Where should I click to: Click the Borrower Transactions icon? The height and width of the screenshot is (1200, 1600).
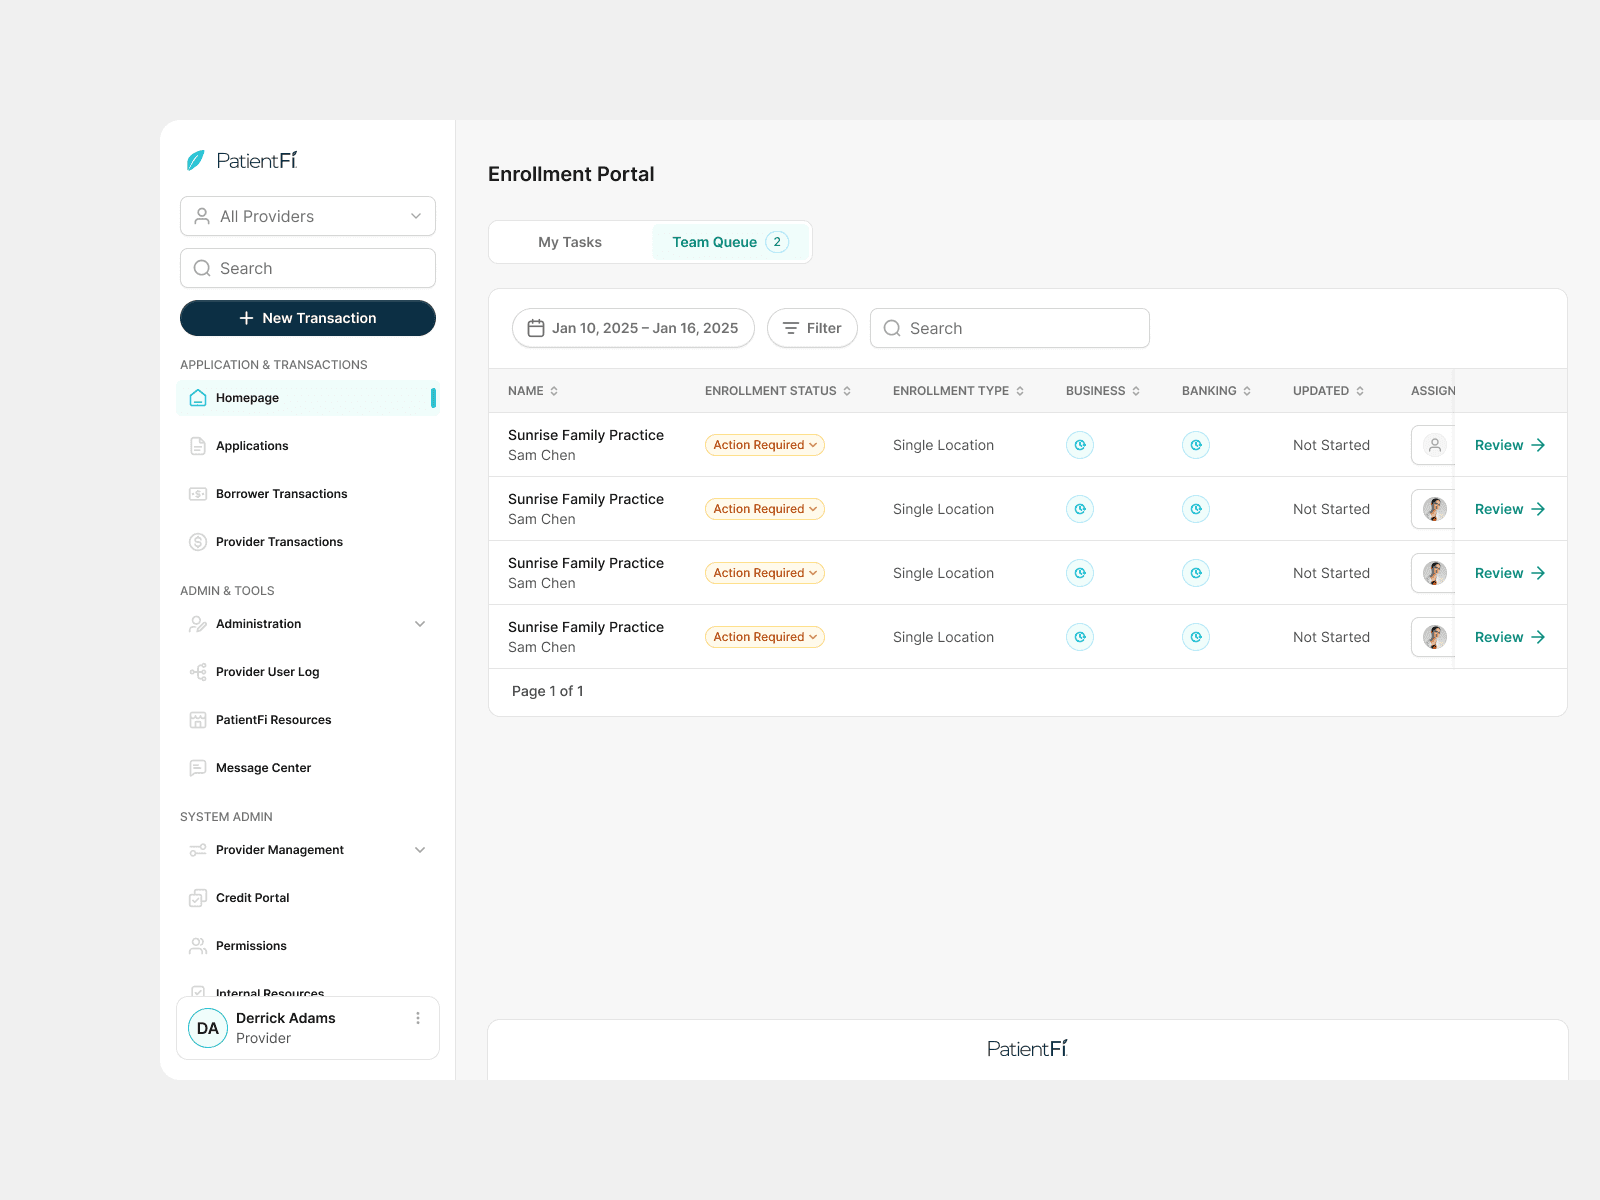coord(198,494)
